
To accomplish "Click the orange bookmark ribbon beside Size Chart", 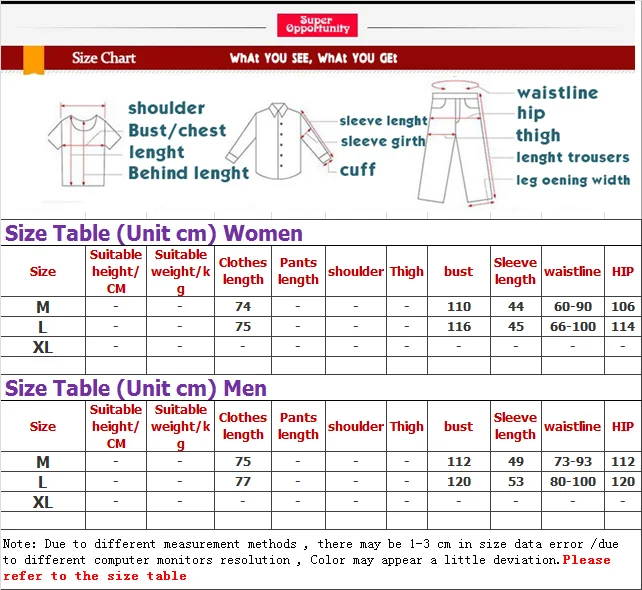I will 34,60.
